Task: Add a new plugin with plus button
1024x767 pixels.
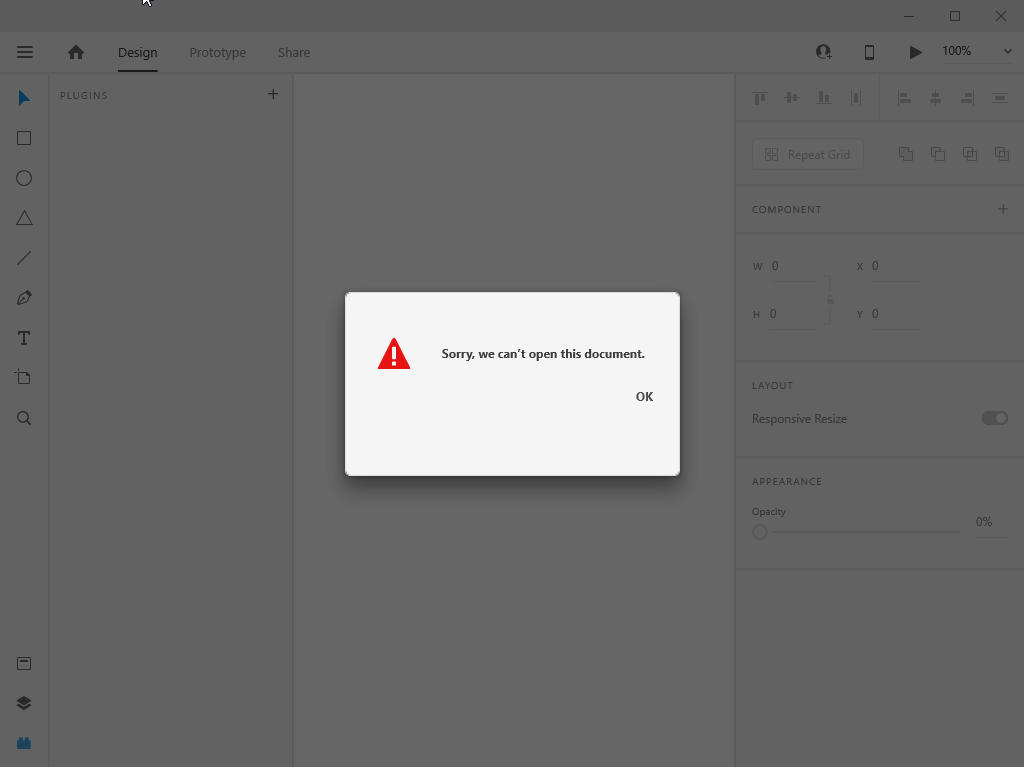Action: (x=272, y=94)
